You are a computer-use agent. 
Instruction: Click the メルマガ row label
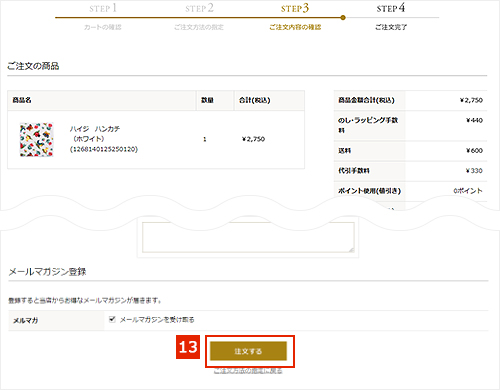click(x=25, y=321)
